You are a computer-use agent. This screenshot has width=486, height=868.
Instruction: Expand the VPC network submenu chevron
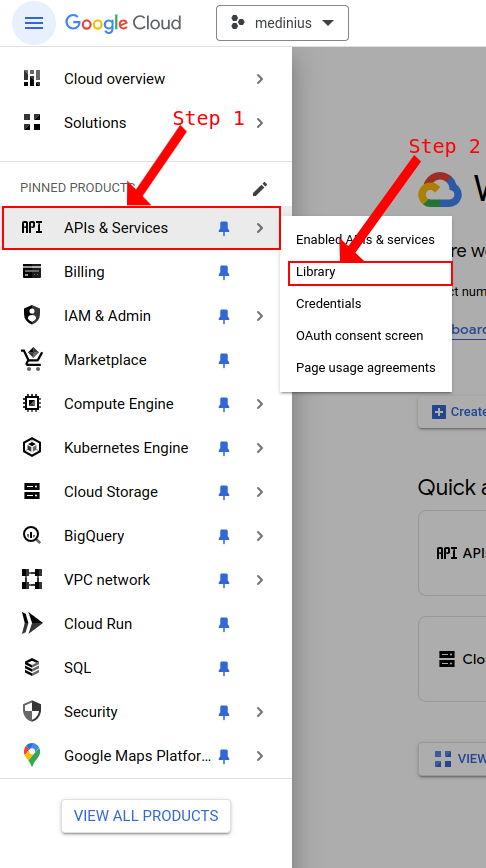pyautogui.click(x=260, y=580)
